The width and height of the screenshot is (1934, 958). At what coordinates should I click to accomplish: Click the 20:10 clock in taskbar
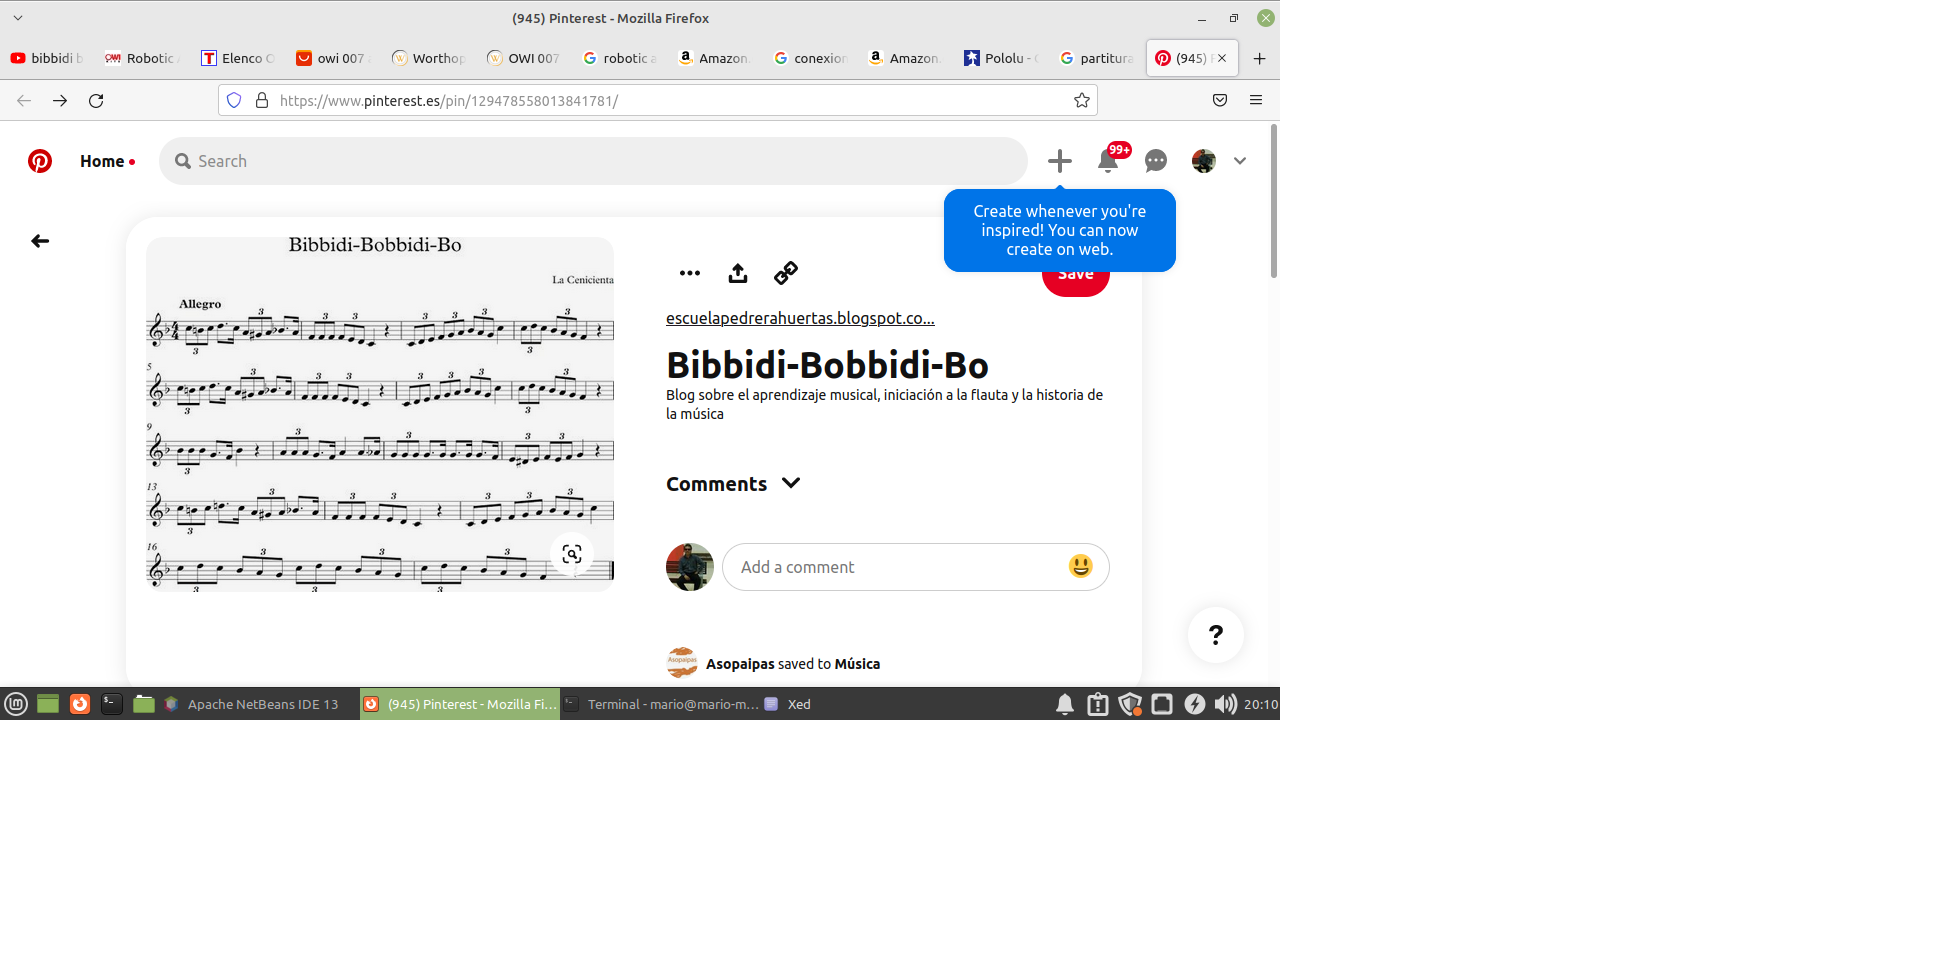(1261, 704)
